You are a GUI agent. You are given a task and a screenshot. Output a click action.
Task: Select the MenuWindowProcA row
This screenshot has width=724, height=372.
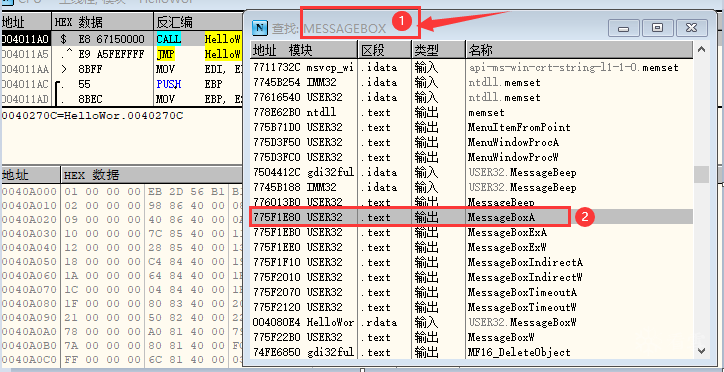[x=471, y=142]
